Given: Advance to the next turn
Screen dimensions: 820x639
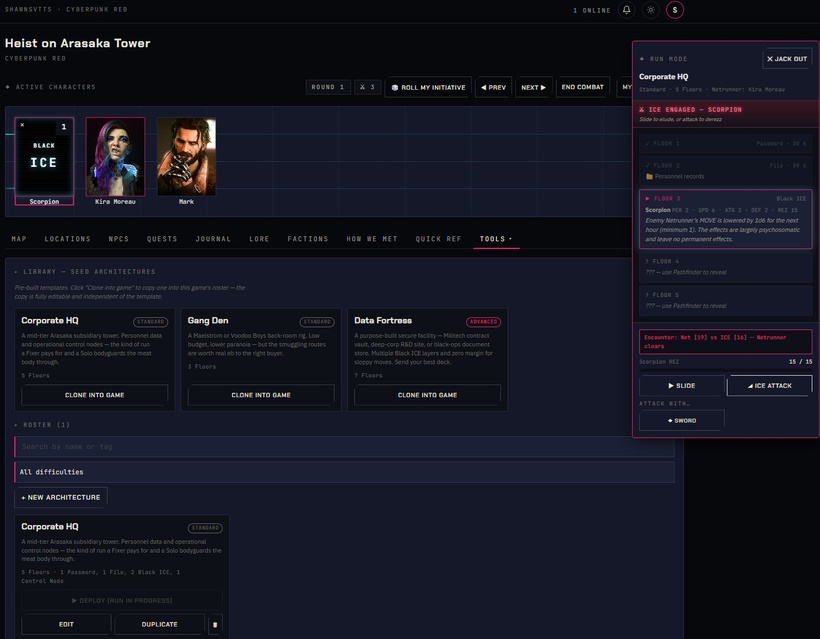Looking at the screenshot, I should [533, 87].
